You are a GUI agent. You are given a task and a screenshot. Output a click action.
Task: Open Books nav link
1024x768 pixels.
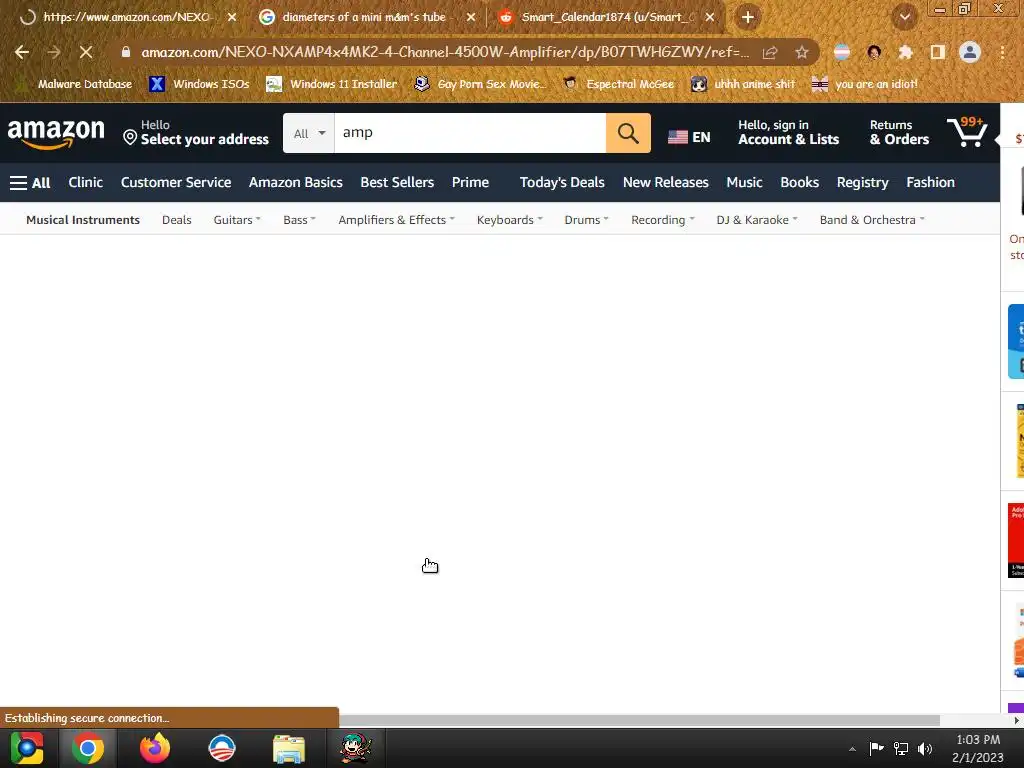(799, 183)
